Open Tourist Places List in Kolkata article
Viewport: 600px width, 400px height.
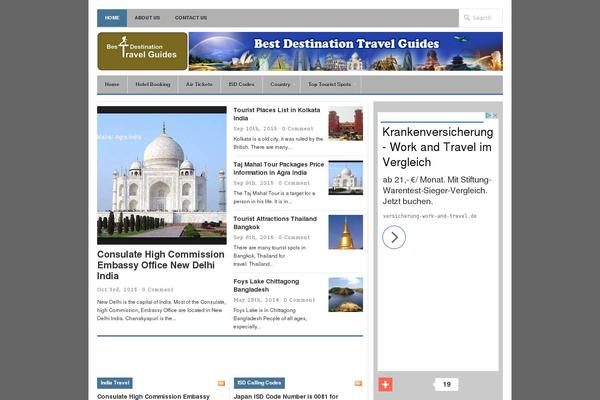[277, 114]
